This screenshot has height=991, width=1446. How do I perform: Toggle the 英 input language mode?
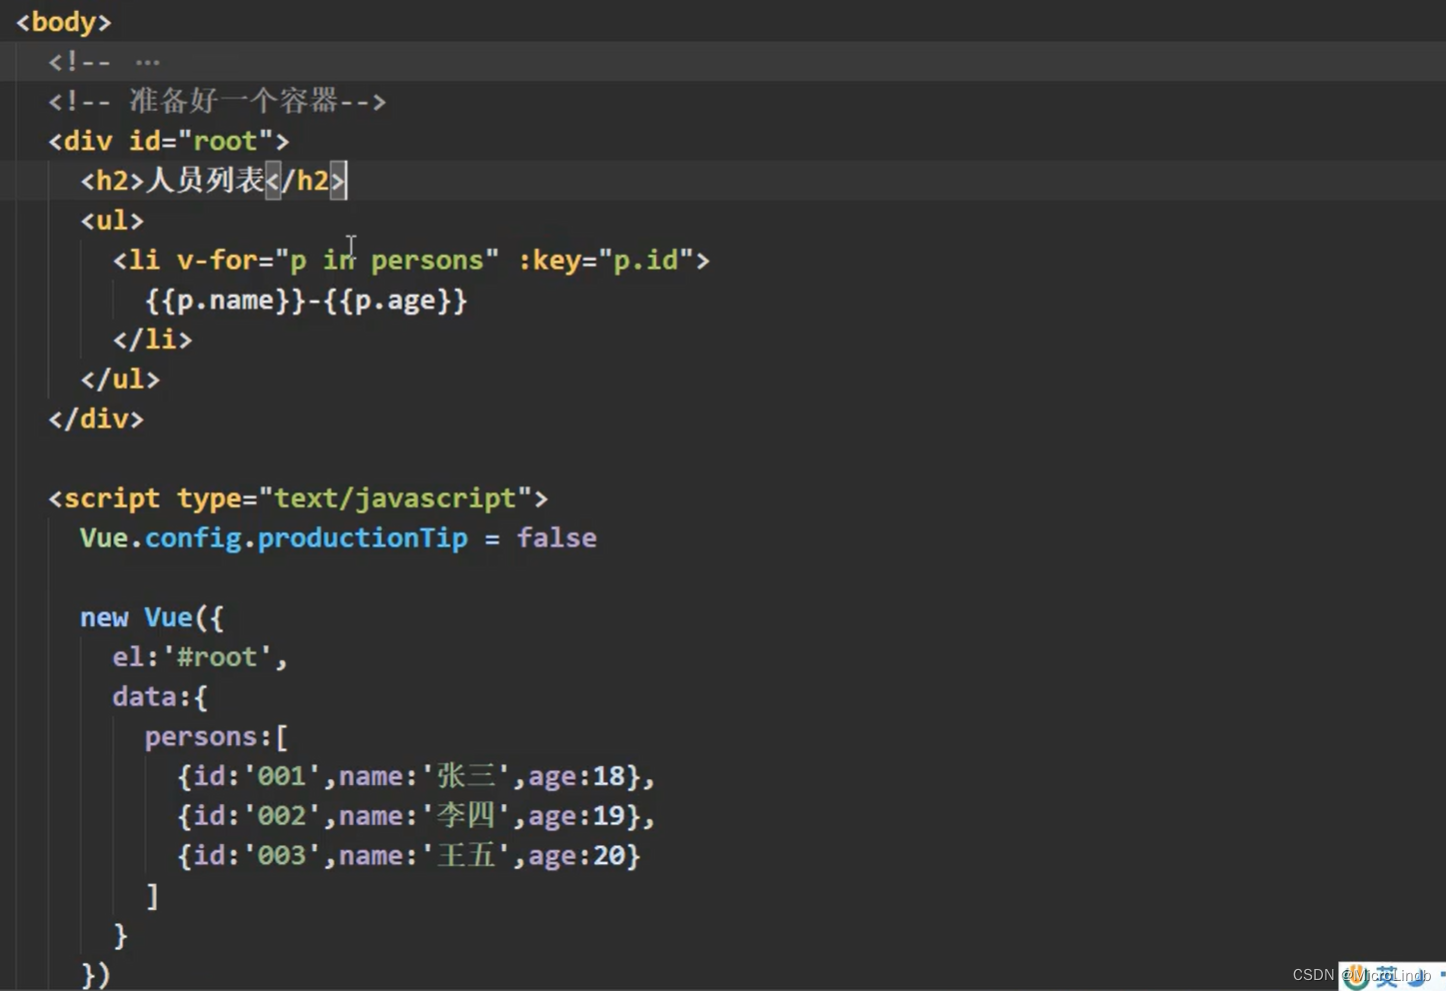tap(1386, 977)
